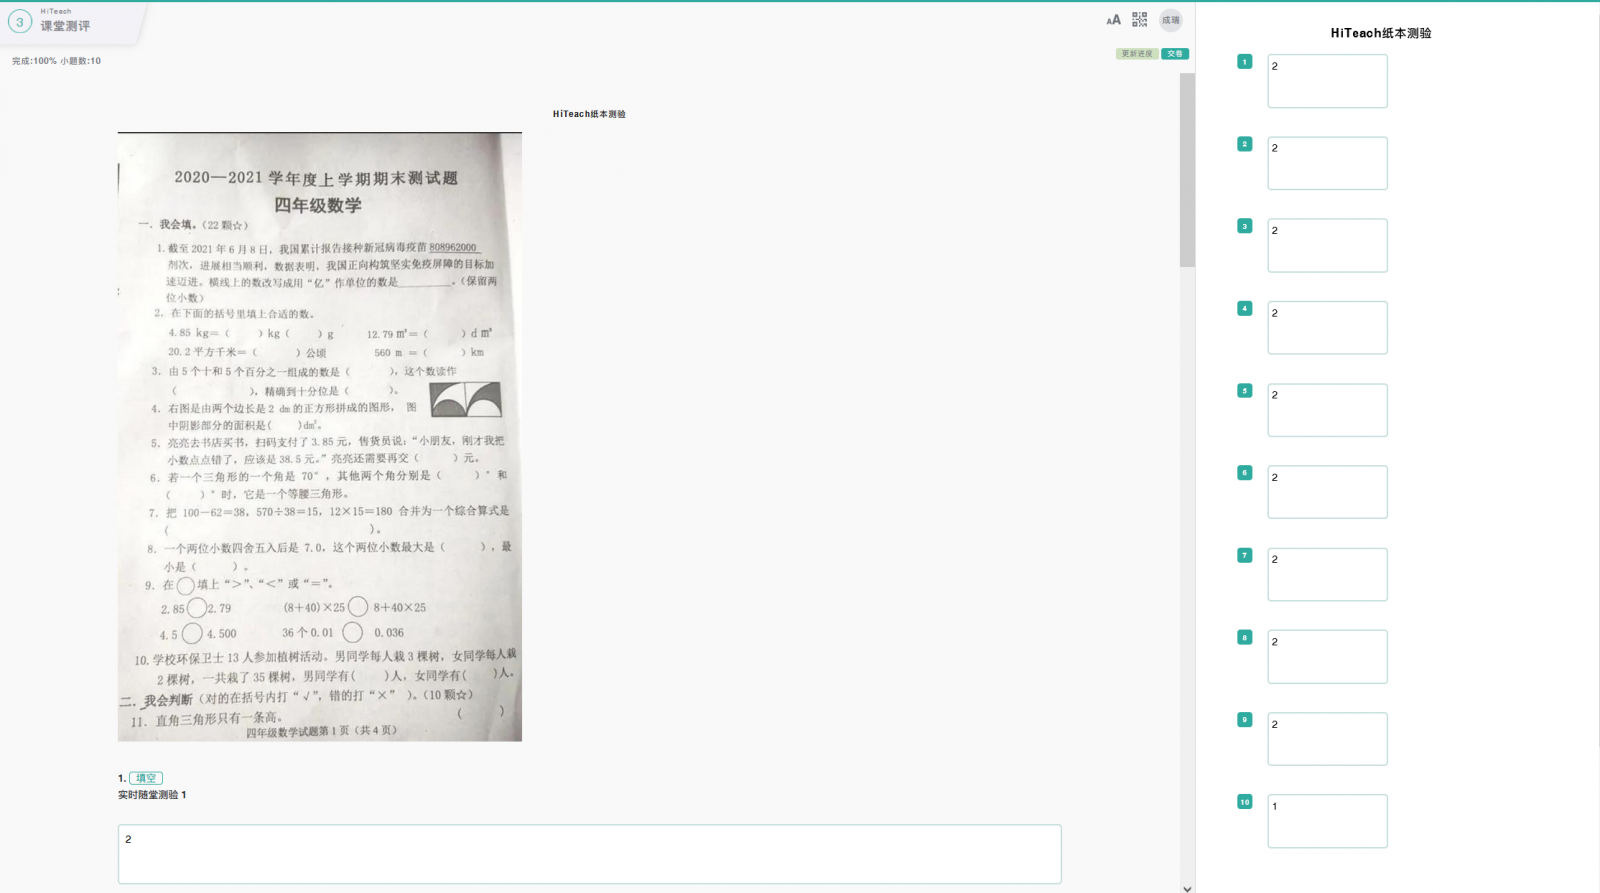Select the answer box for question 9

(x=1327, y=739)
